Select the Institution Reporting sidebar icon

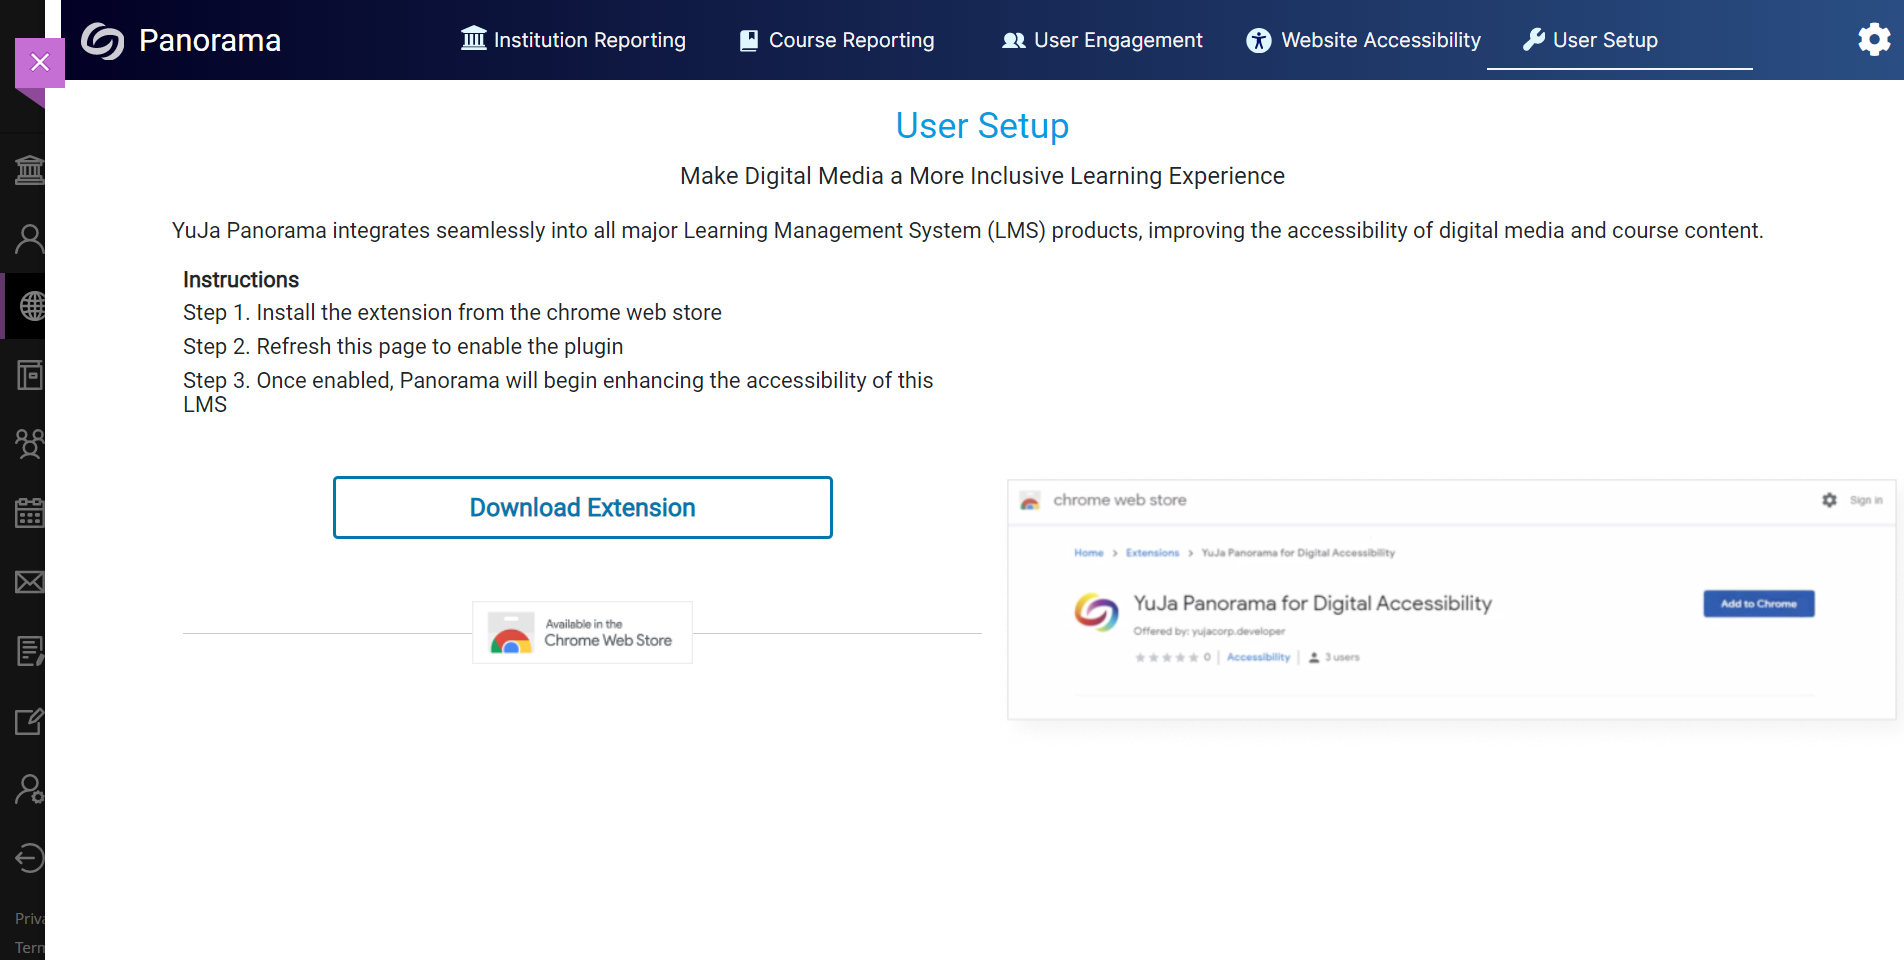[29, 169]
